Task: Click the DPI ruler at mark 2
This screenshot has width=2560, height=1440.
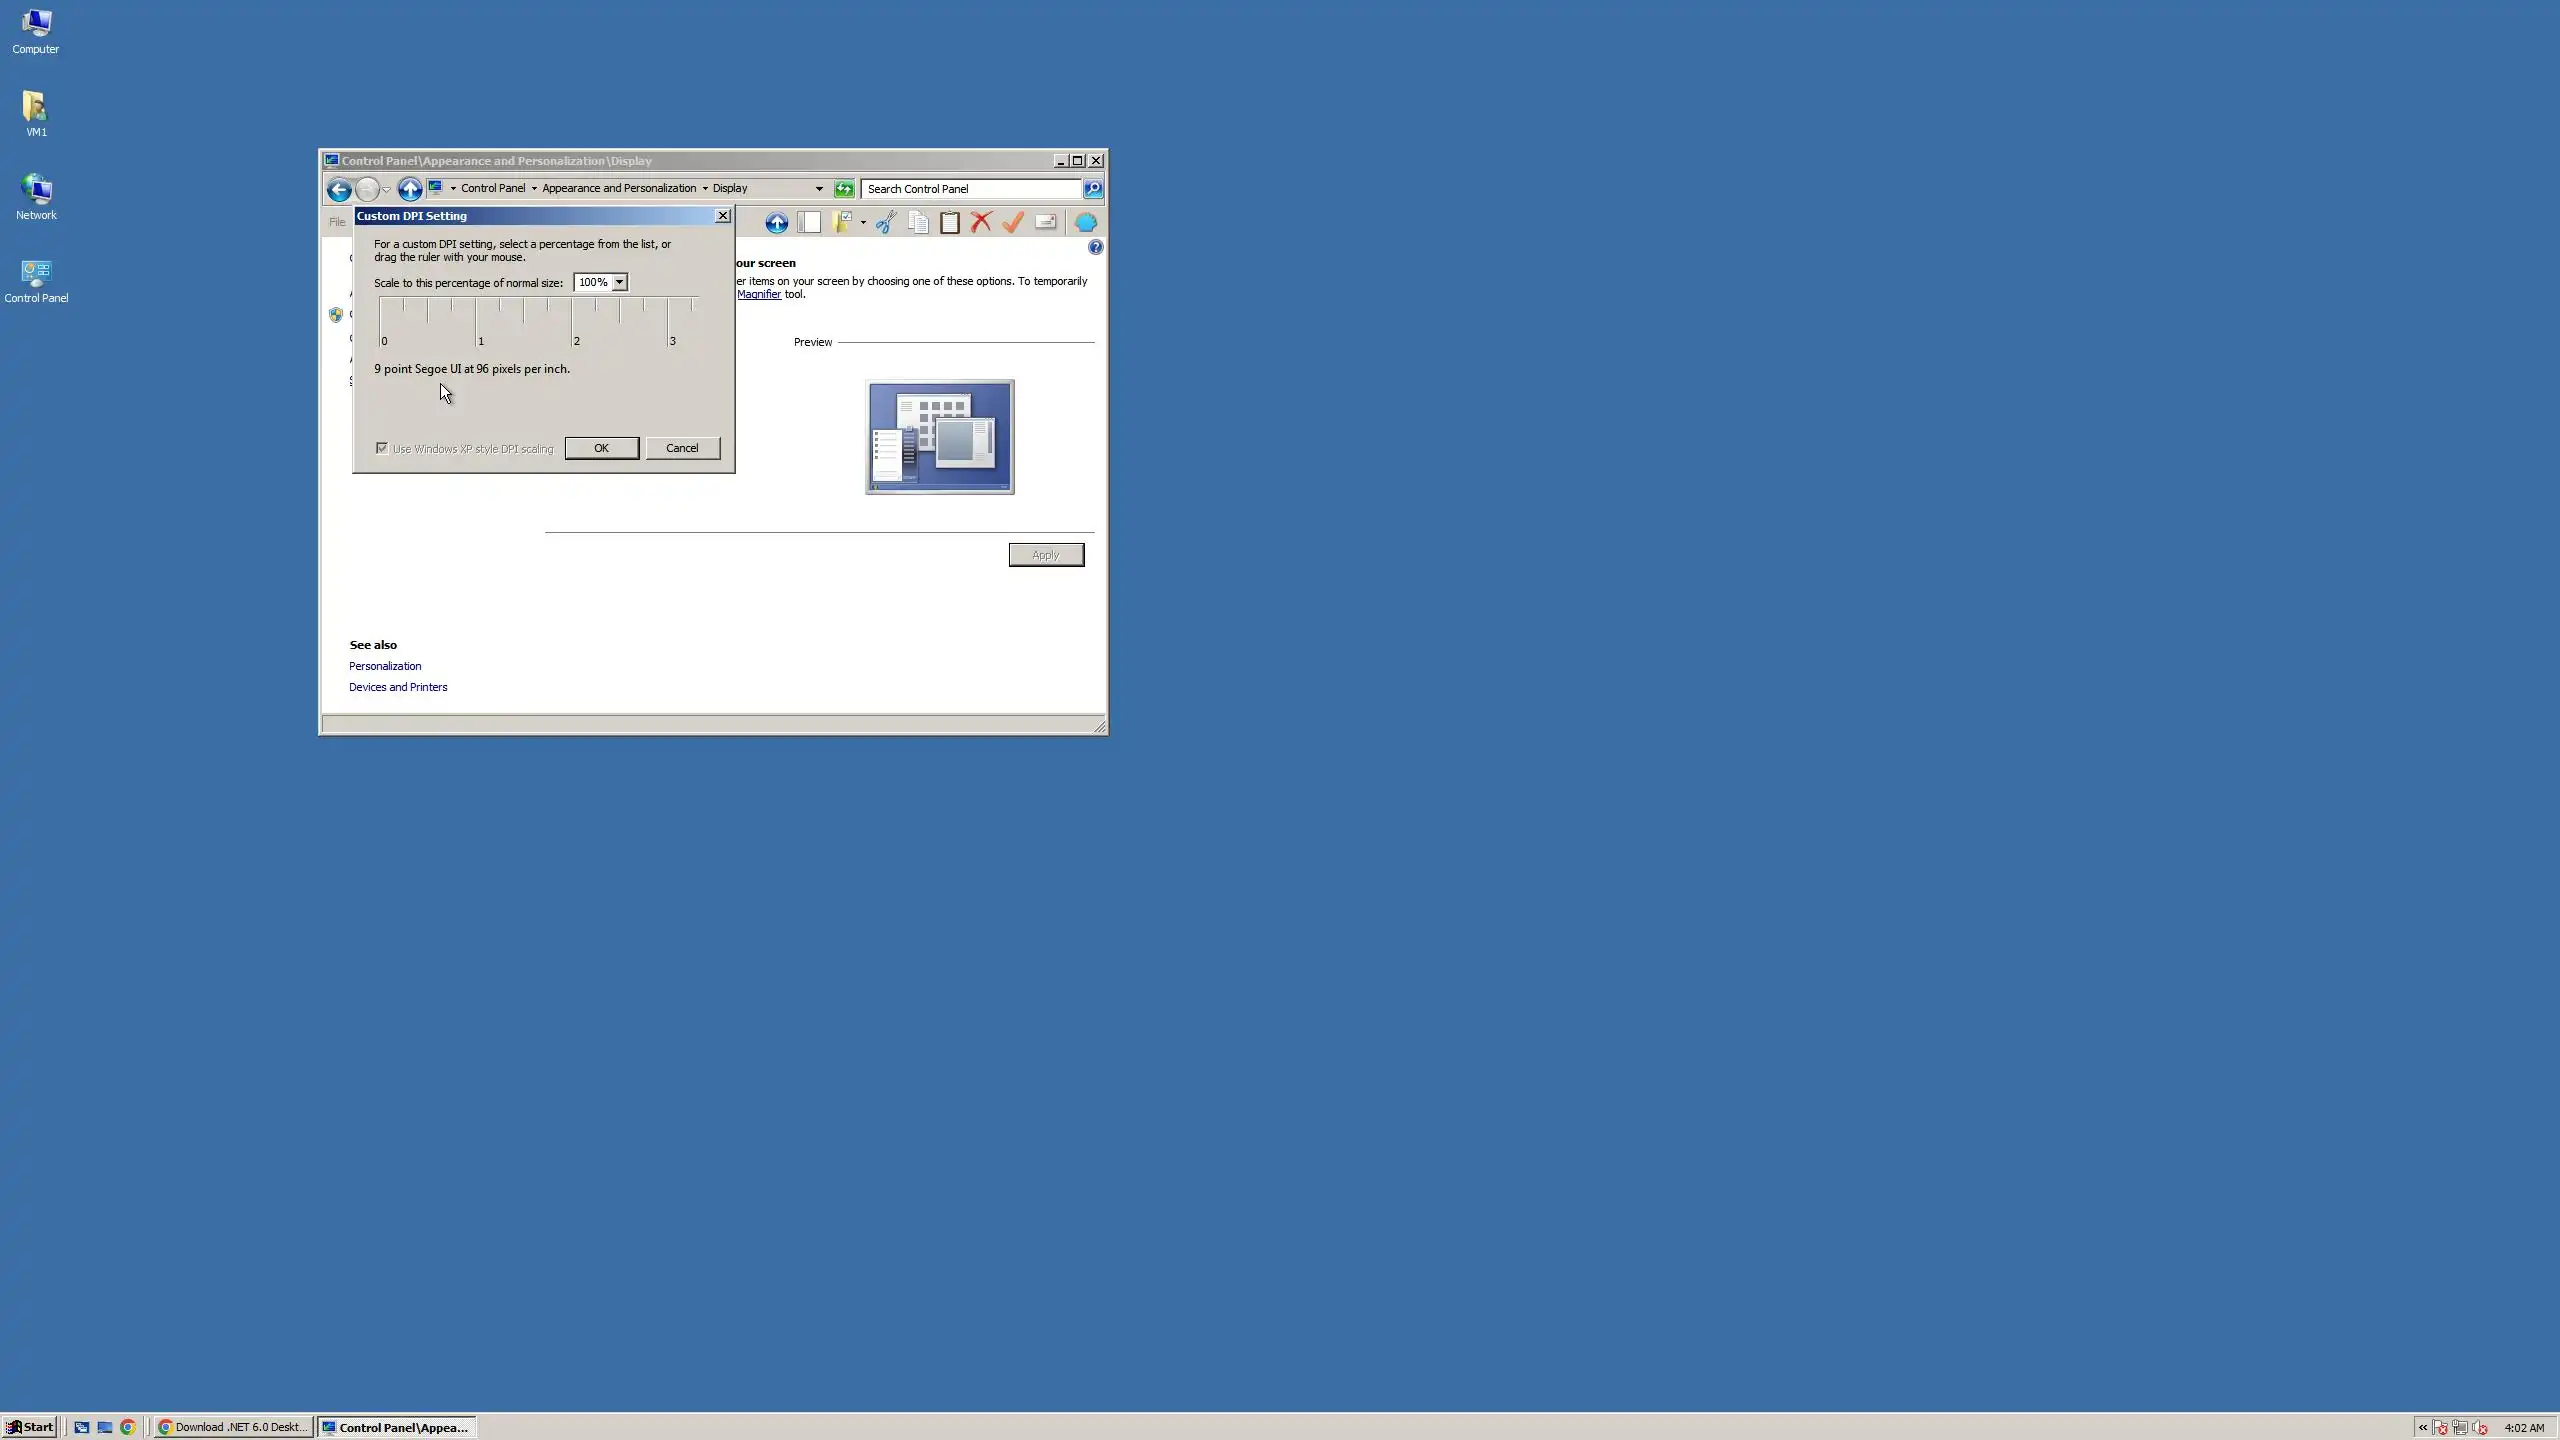Action: click(572, 322)
